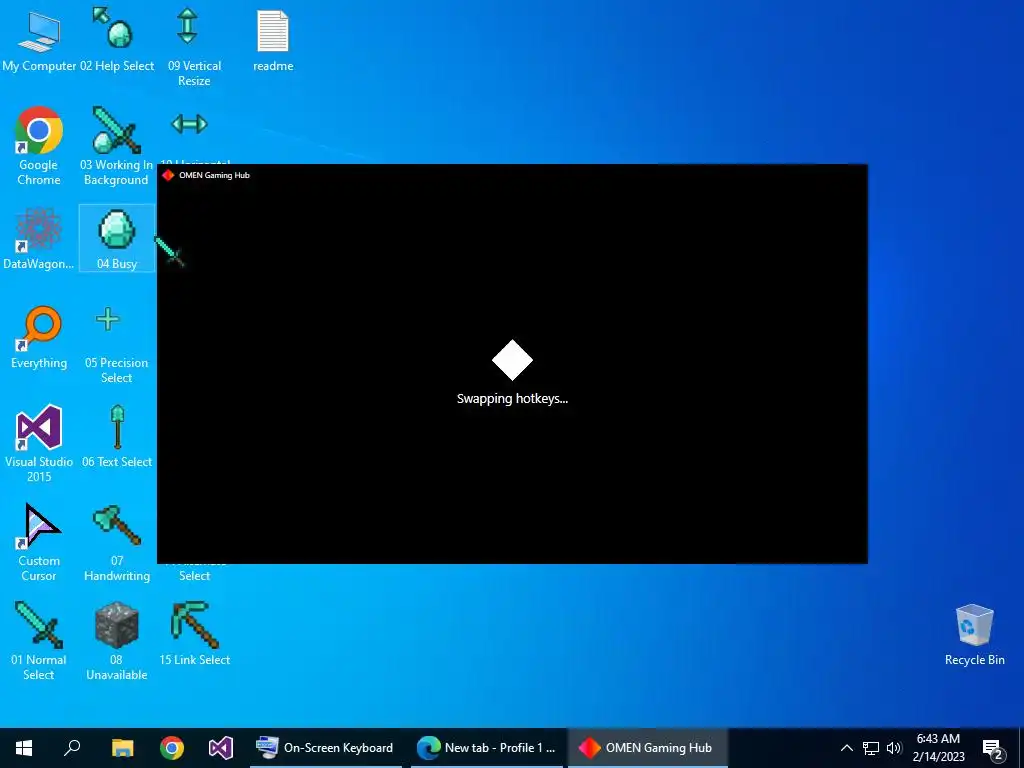This screenshot has width=1024, height=768.
Task: Open File Explorer from the taskbar
Action: click(122, 748)
